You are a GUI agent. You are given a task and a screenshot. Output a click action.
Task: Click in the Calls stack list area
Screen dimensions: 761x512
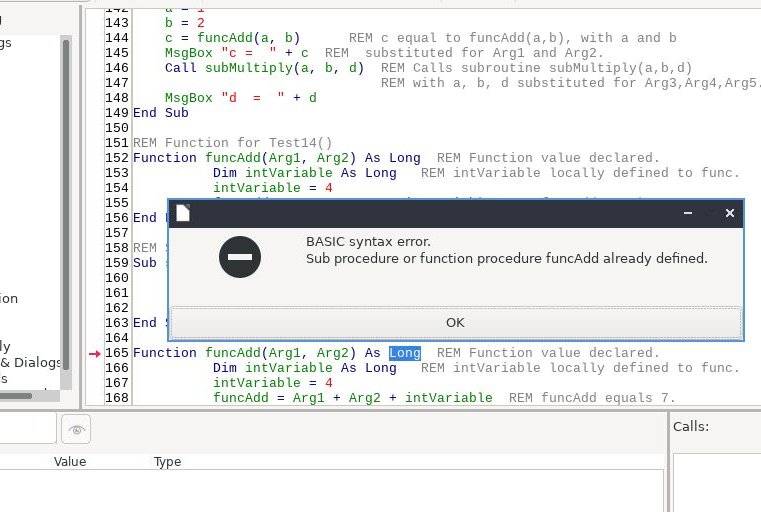click(717, 482)
